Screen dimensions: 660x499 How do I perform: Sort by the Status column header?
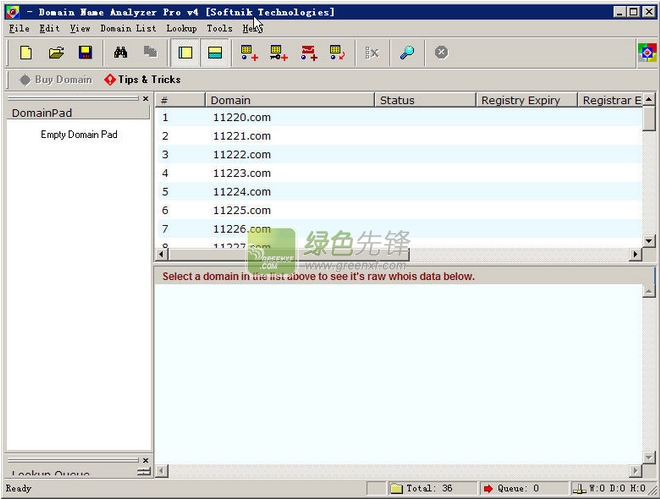[425, 100]
